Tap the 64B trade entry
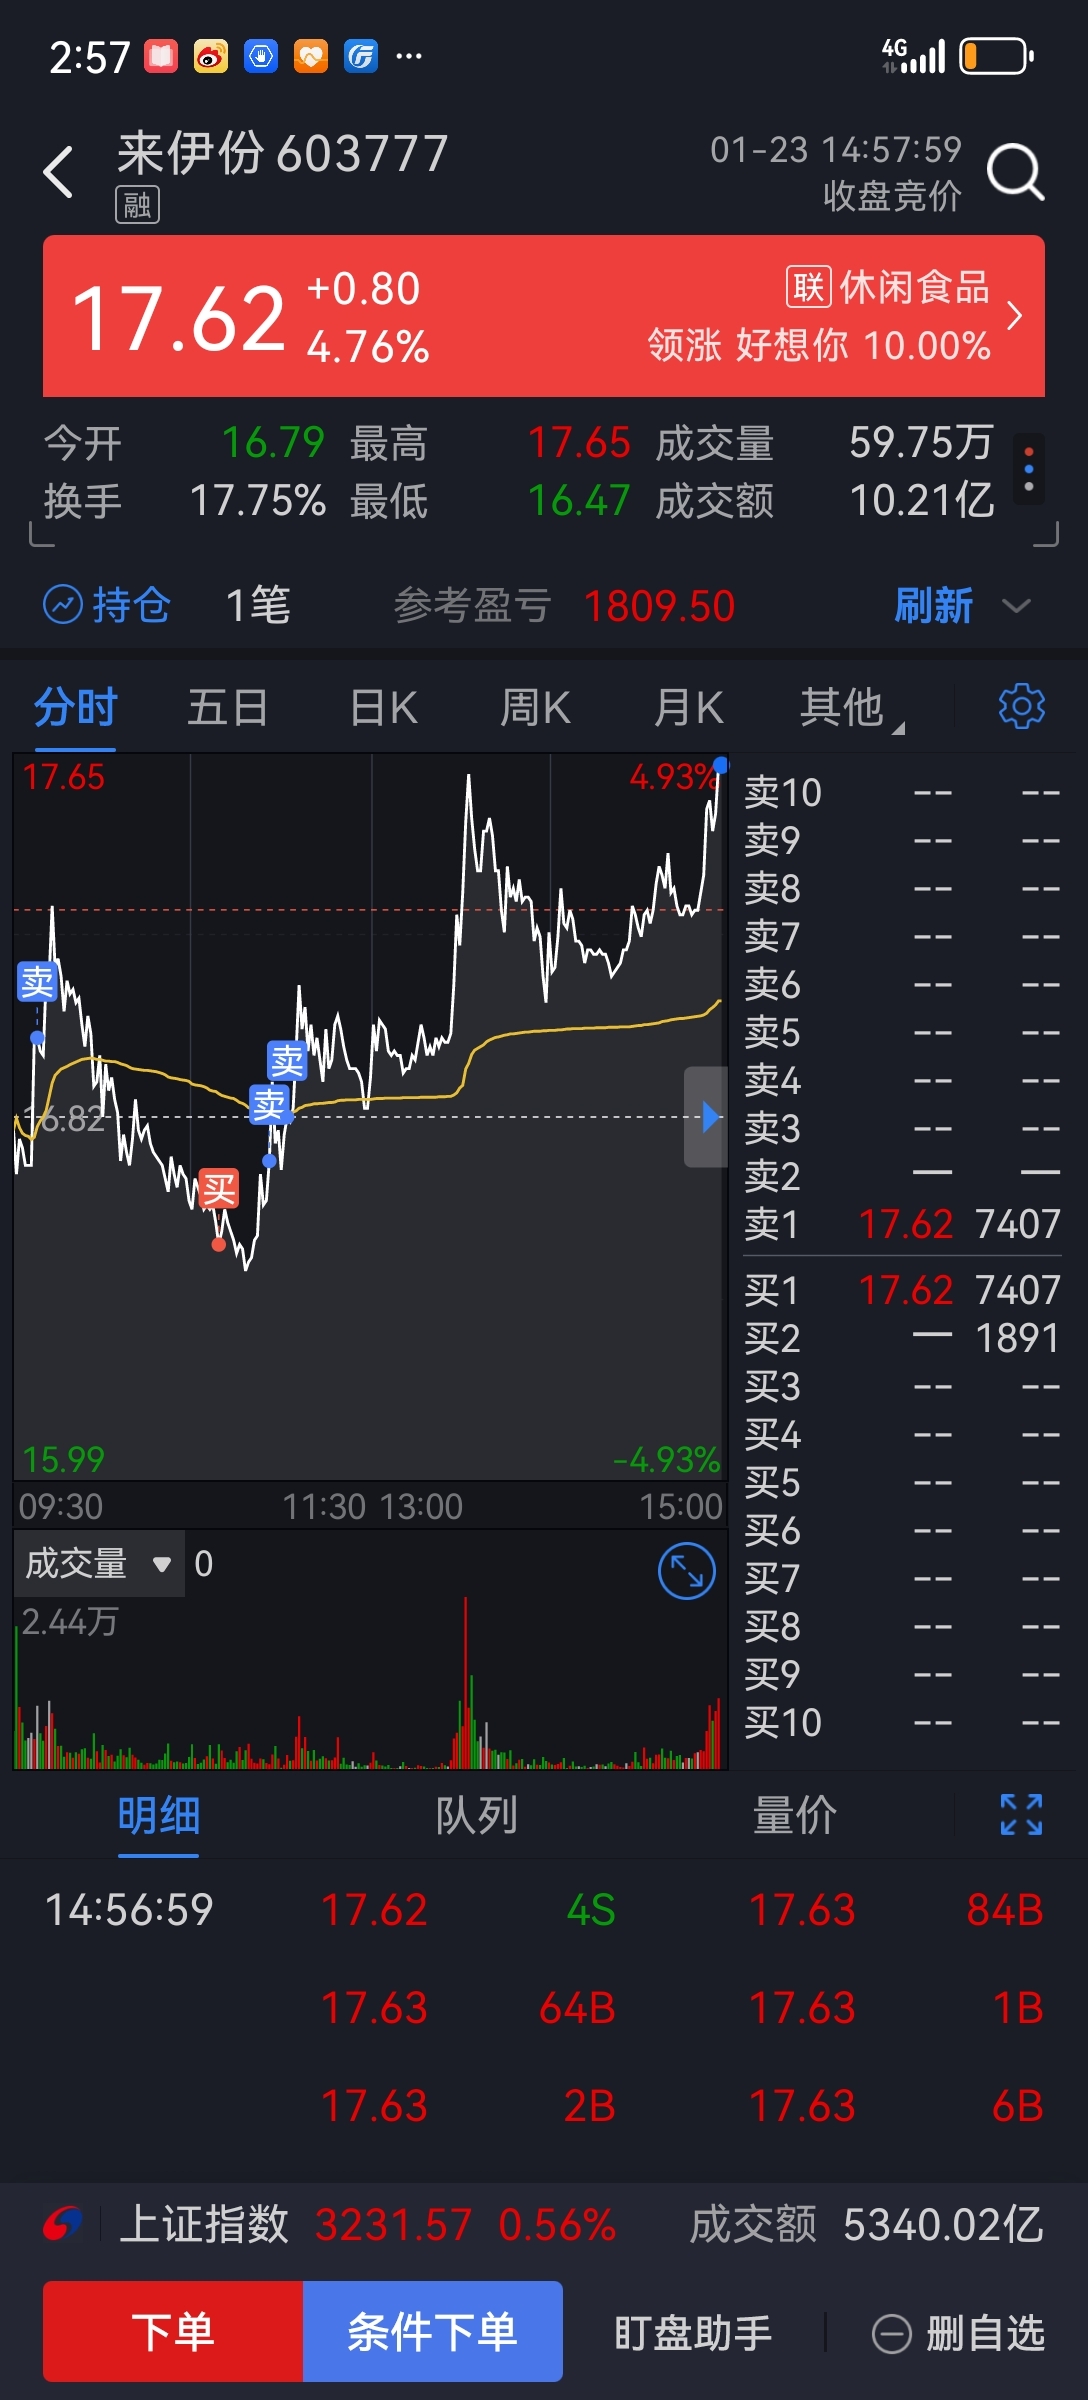The height and width of the screenshot is (2400, 1088). [x=577, y=2008]
